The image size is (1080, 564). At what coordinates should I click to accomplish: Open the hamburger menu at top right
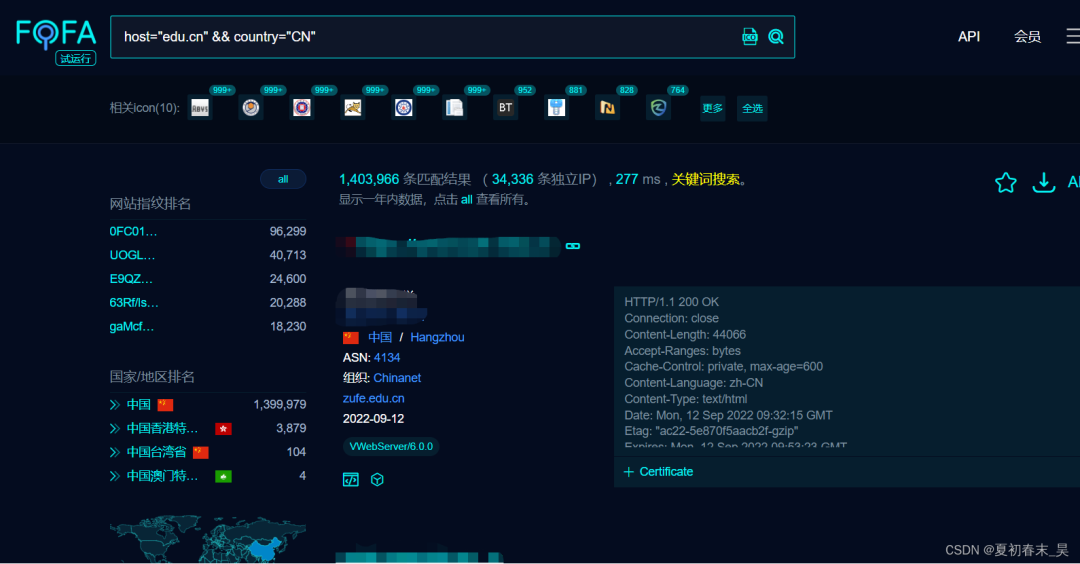click(1072, 36)
